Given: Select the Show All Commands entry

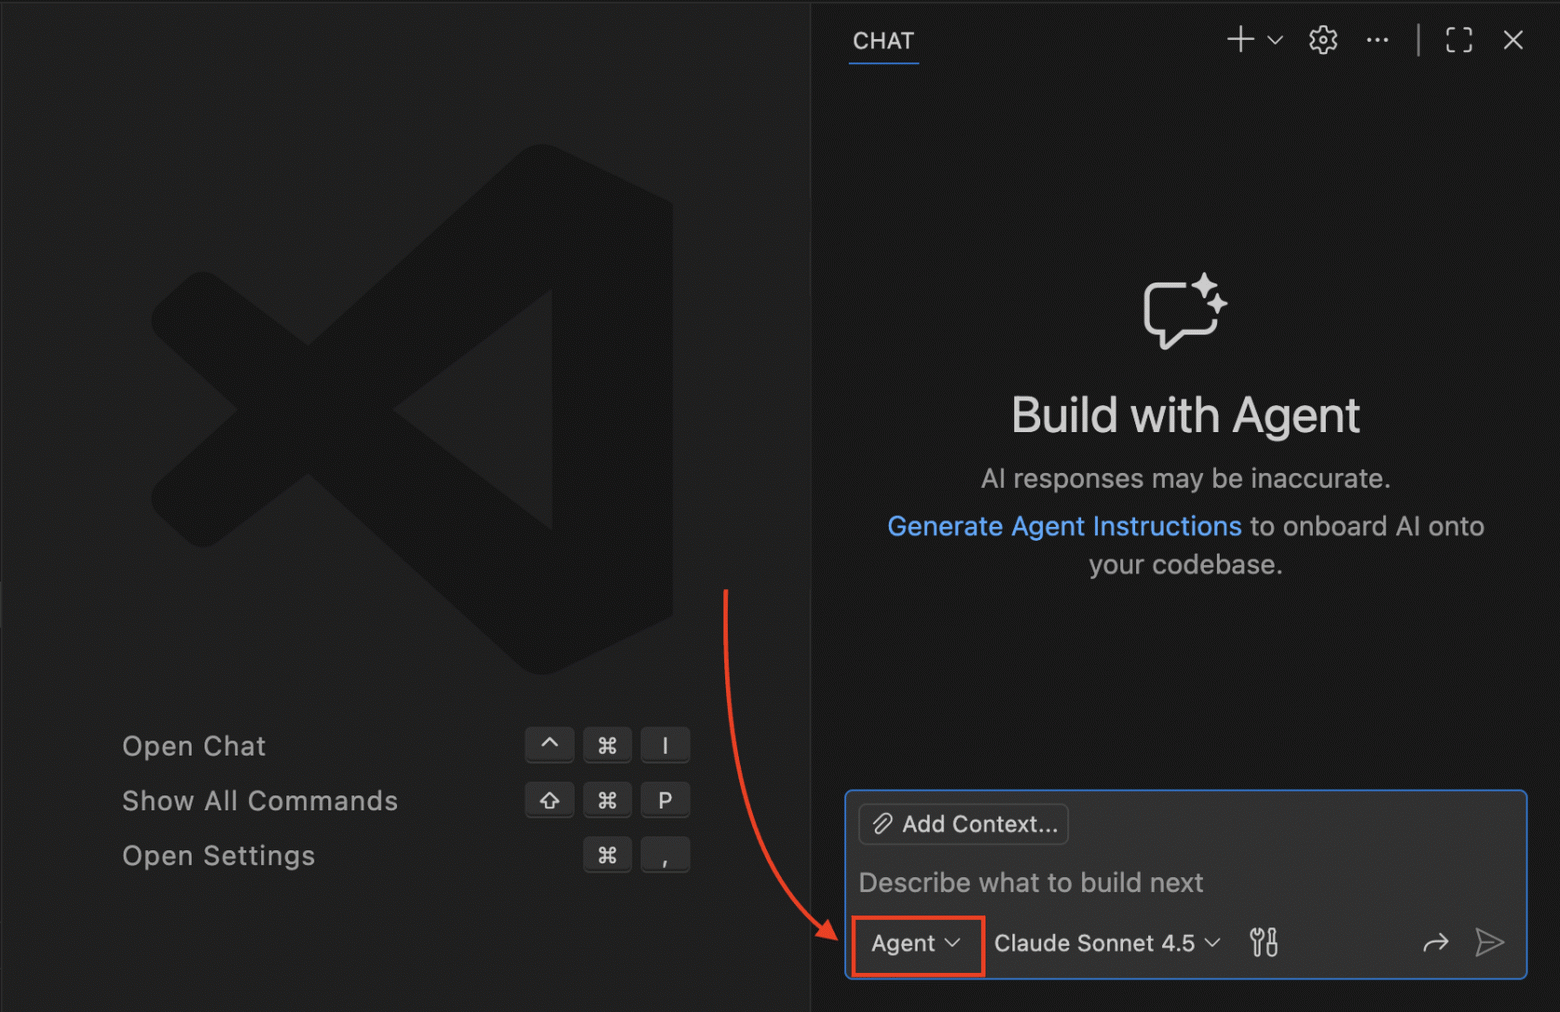Looking at the screenshot, I should pyautogui.click(x=260, y=800).
